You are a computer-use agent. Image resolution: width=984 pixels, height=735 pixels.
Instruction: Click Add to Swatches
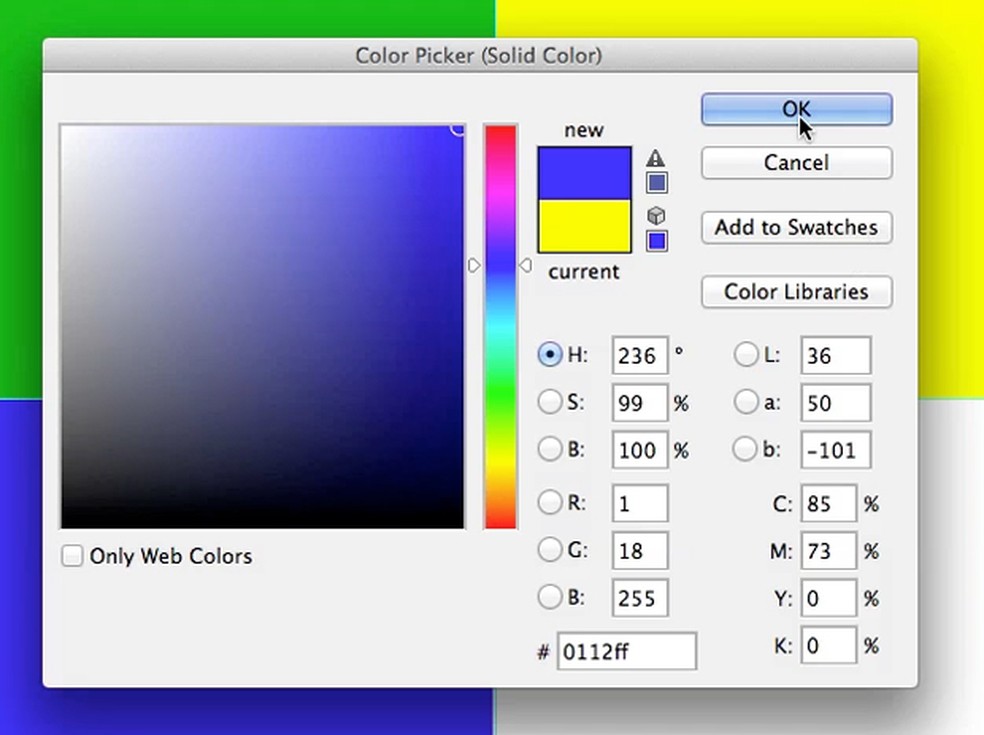click(x=796, y=227)
